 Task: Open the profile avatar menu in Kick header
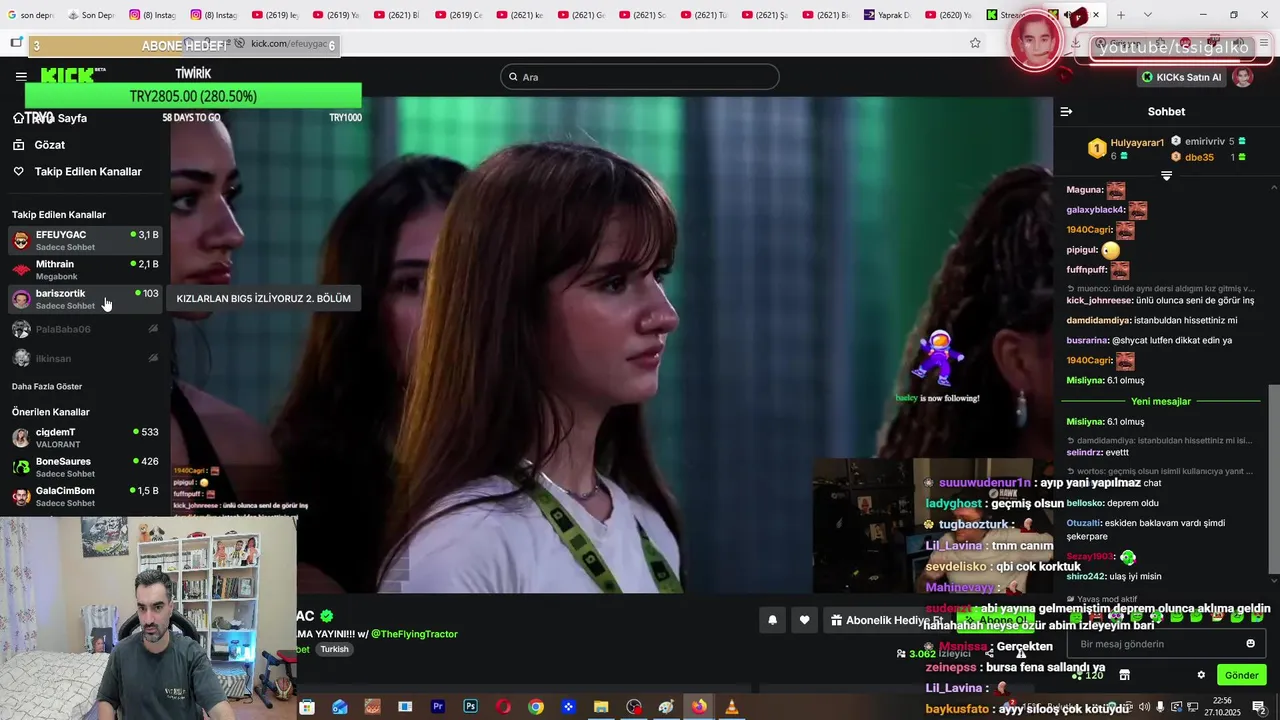(1243, 77)
